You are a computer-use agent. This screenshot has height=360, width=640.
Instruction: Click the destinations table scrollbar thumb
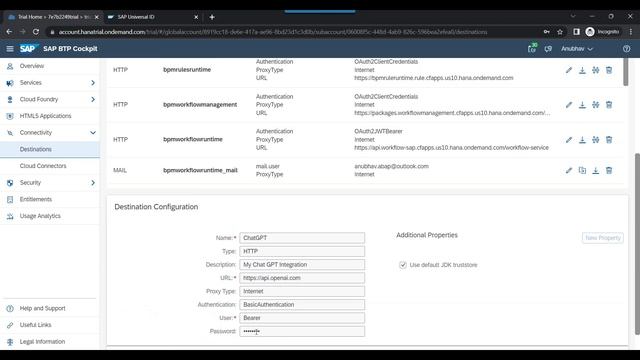626,72
